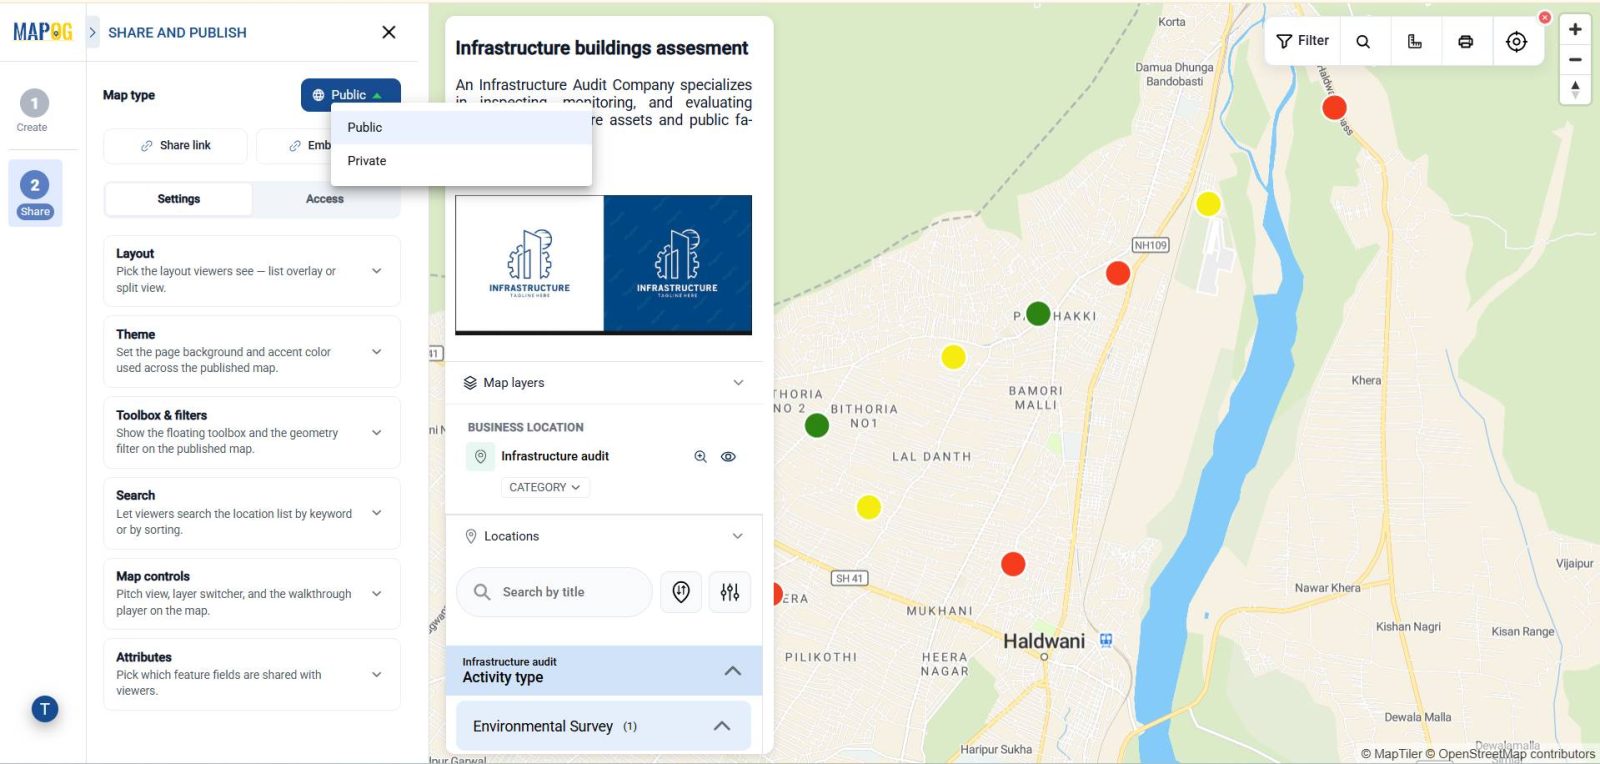Click the Map type label
1600x764 pixels.
pos(129,95)
